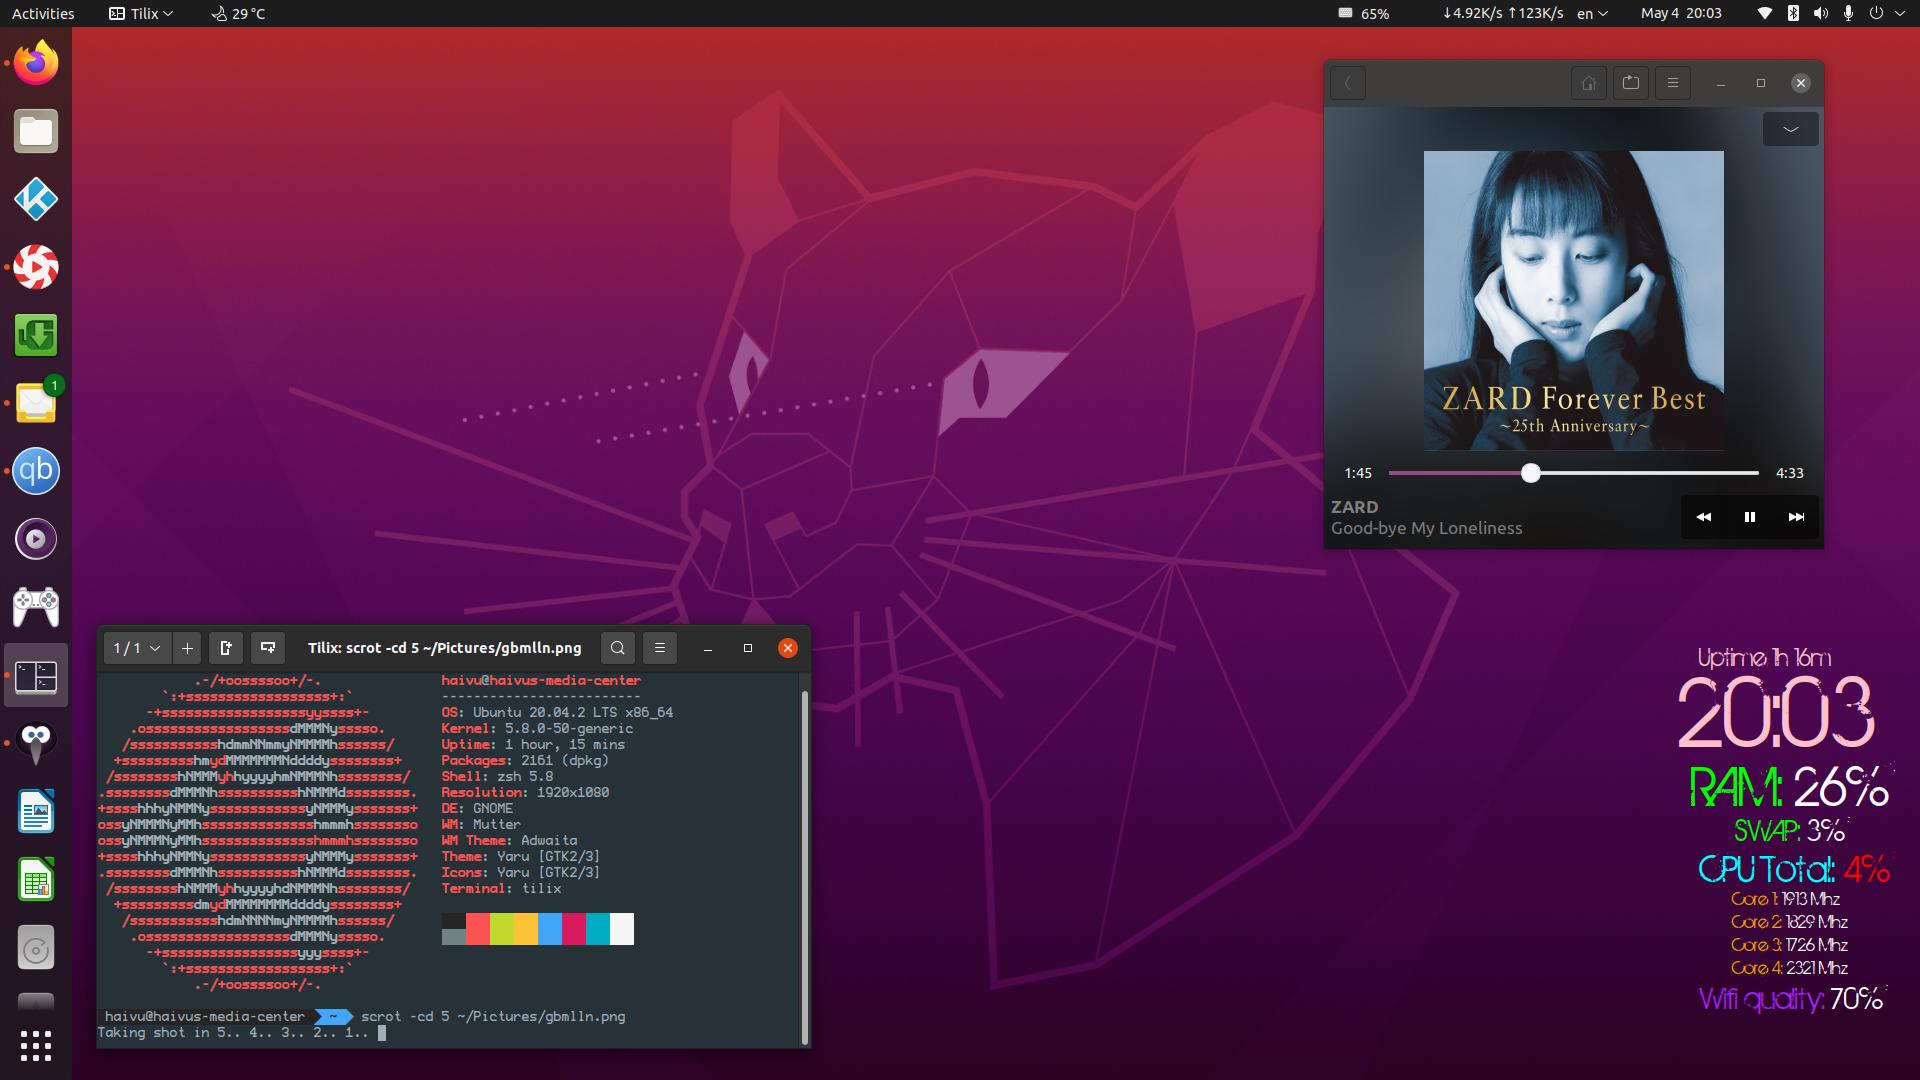Click the 'Kernel: 5.8.0-50-generic' line
Image resolution: width=1920 pixels, height=1080 pixels.
click(x=537, y=728)
